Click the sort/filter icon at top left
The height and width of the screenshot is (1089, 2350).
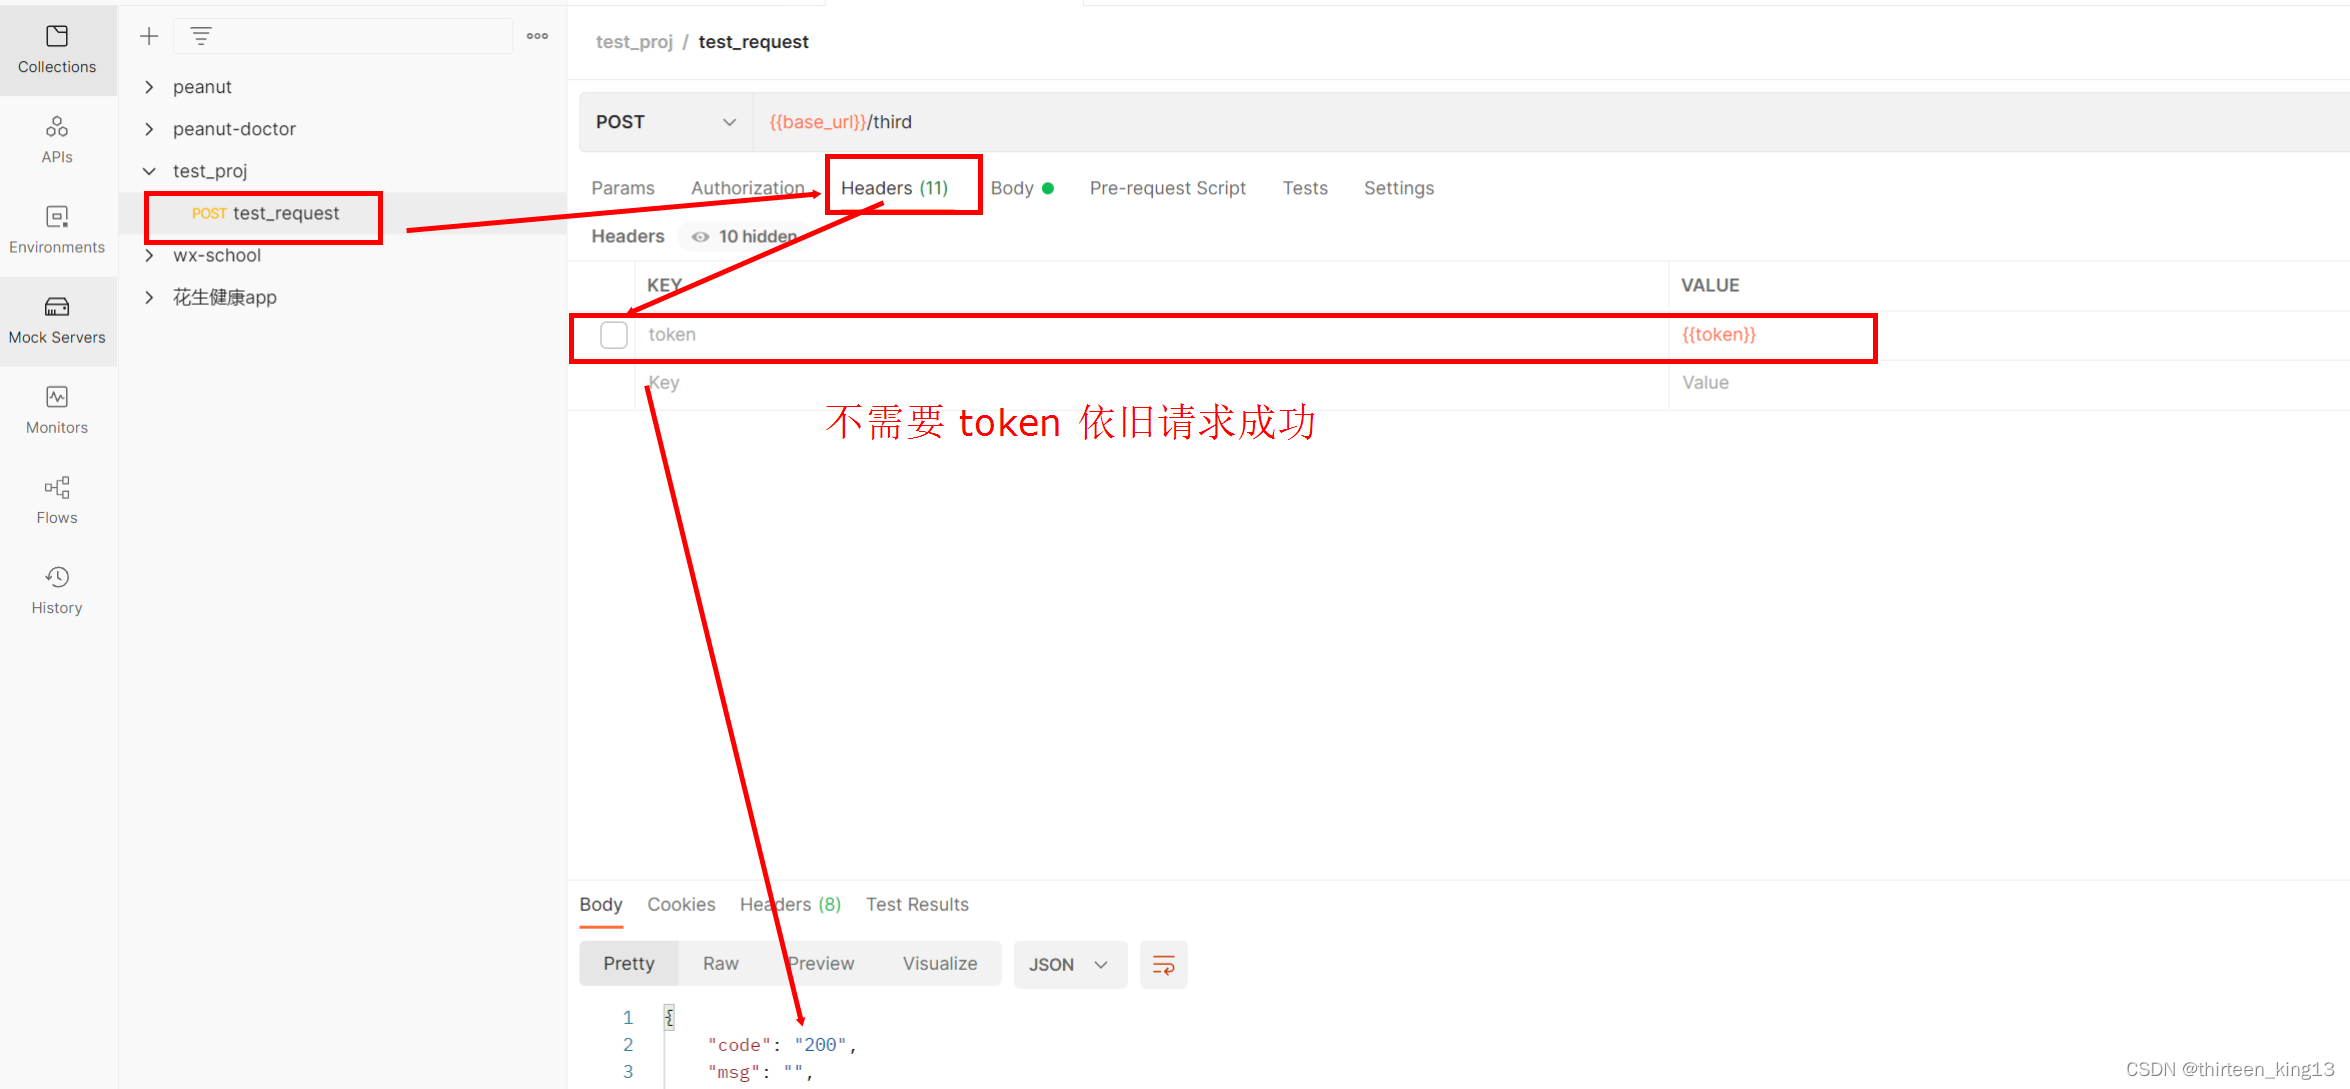point(202,33)
